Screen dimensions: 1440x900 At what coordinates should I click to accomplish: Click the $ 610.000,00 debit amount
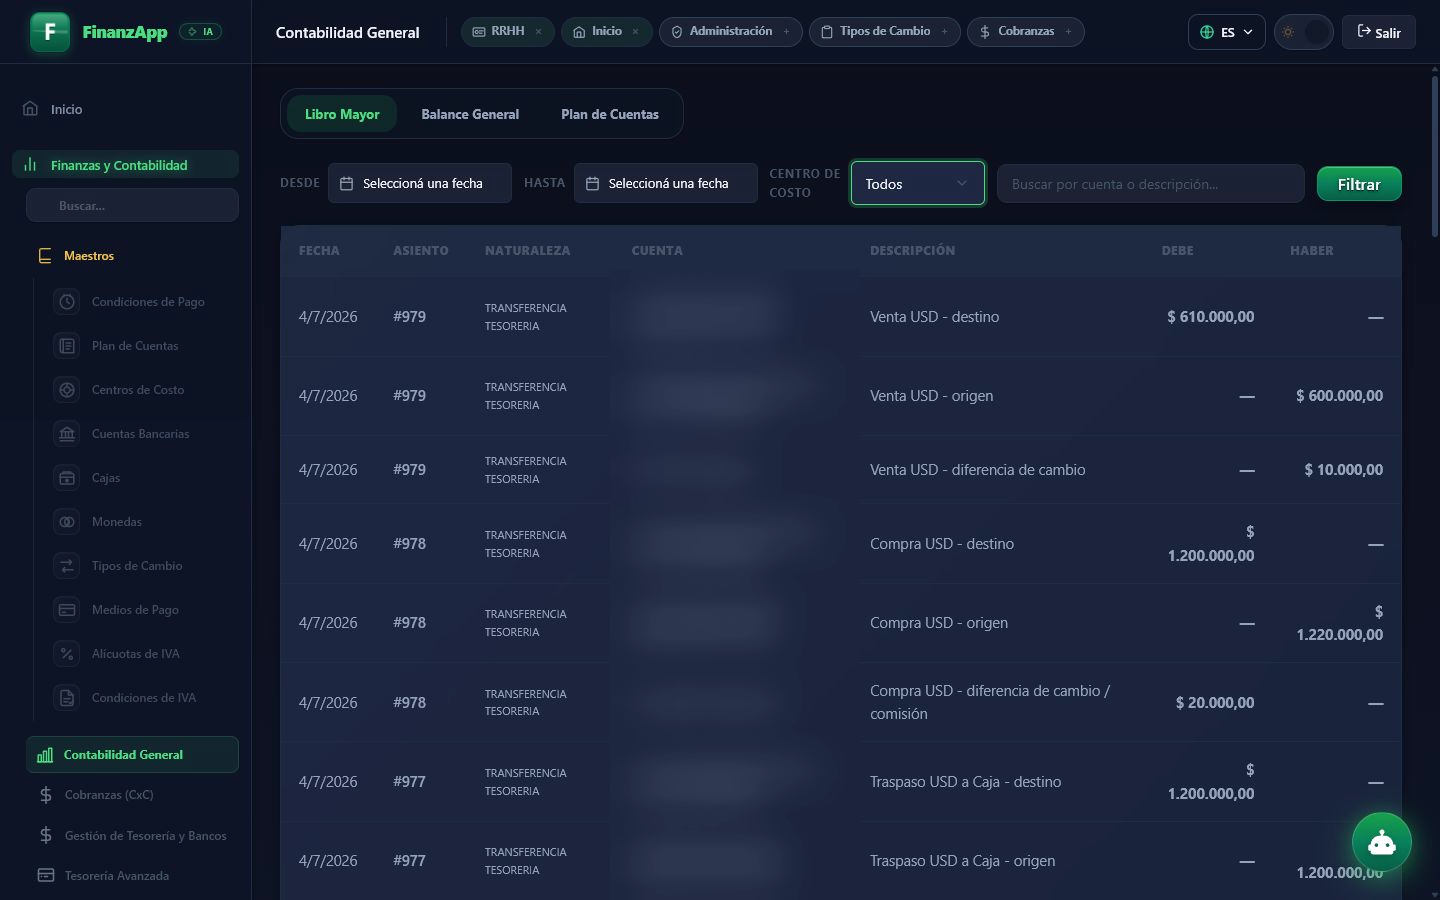click(1210, 317)
